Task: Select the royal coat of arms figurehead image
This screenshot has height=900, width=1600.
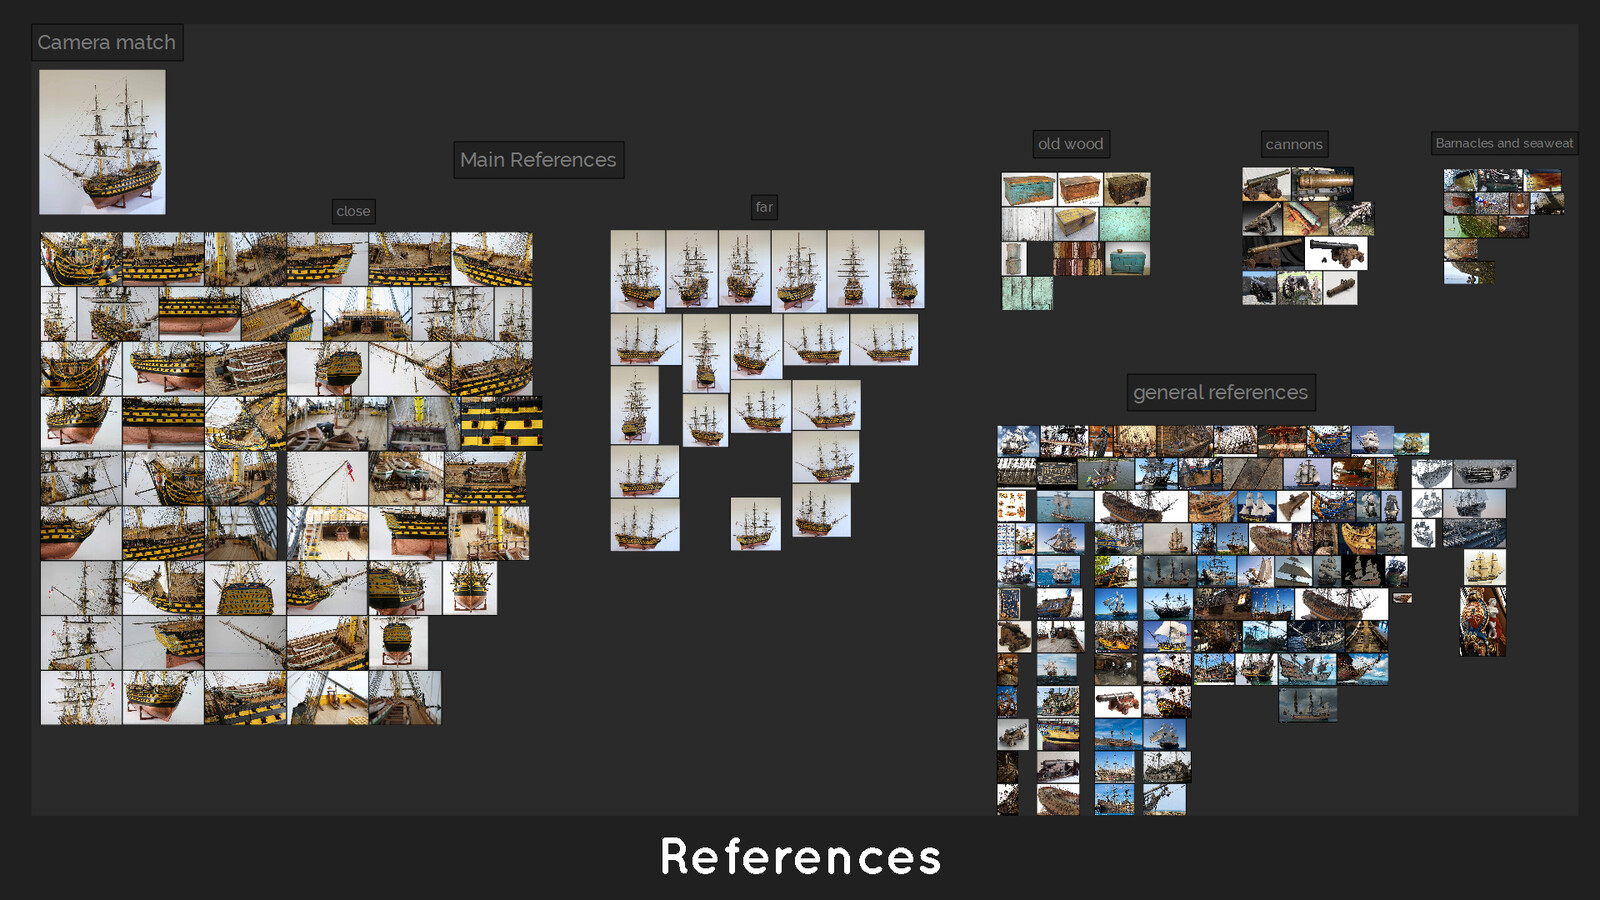Action: (1483, 621)
